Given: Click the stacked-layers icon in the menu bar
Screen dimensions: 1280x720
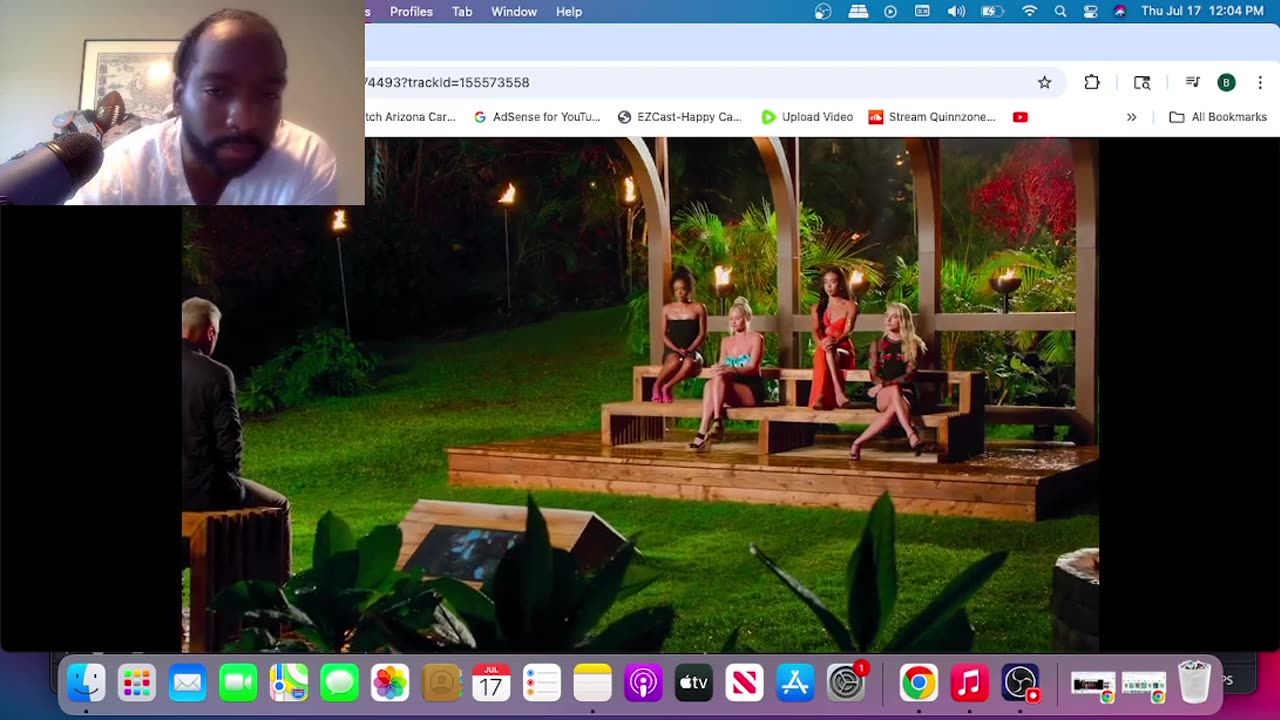Looking at the screenshot, I should tap(858, 12).
